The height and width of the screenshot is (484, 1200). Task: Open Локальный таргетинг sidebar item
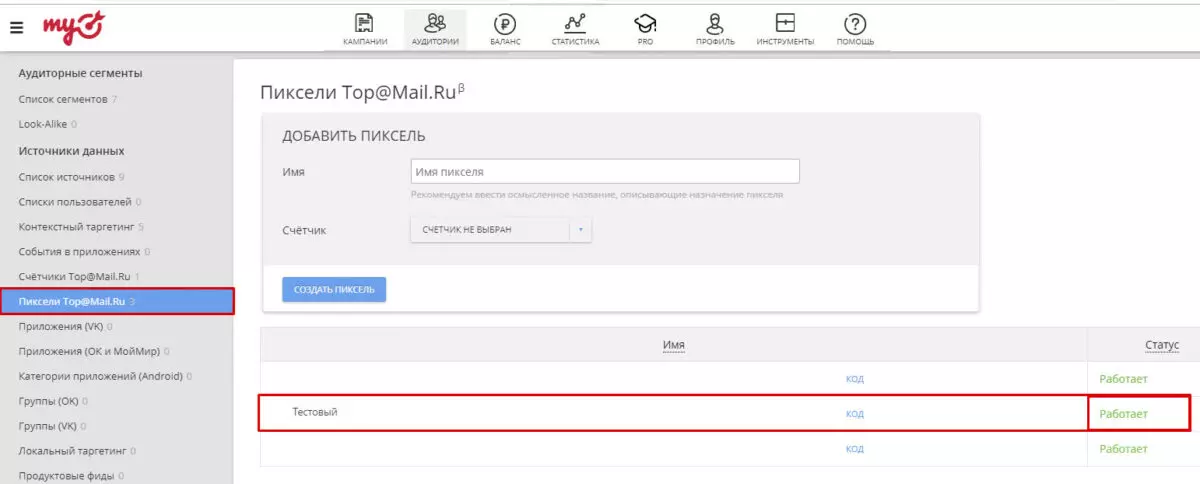[73, 451]
